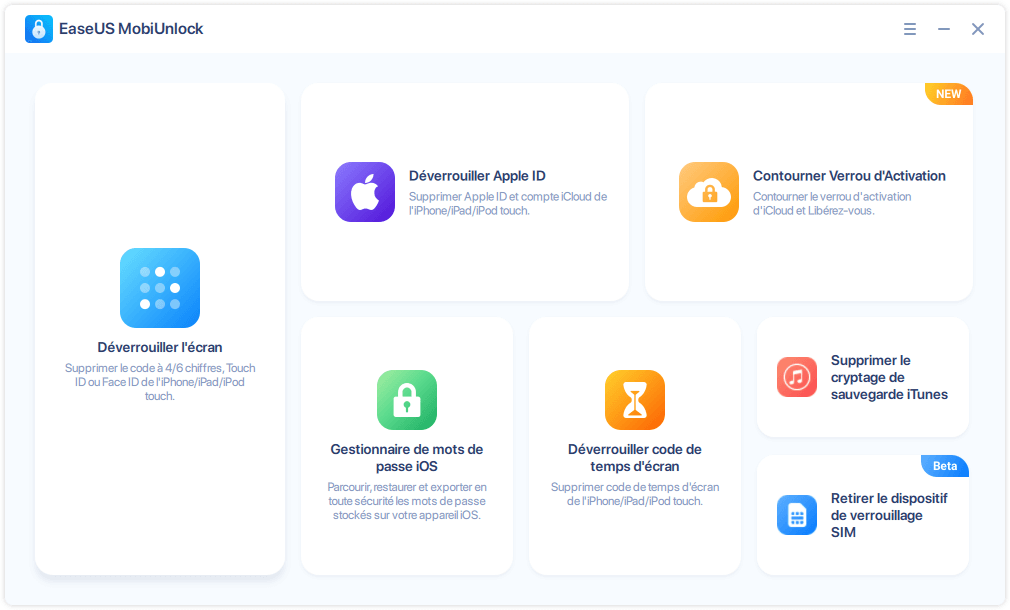Click the EaseUS MobiUnlock lock logo
The image size is (1010, 610).
click(37, 28)
